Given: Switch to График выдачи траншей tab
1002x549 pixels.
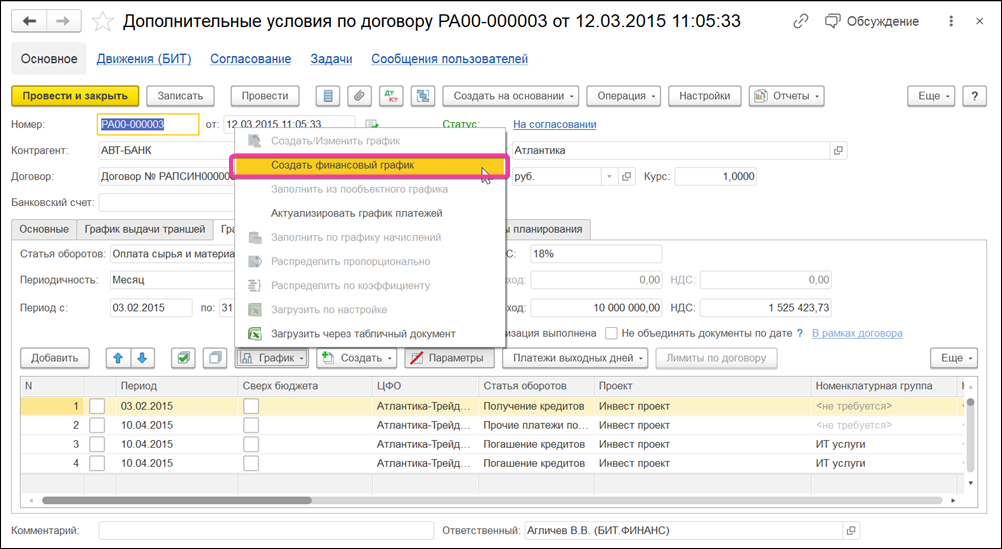Looking at the screenshot, I should click(x=144, y=229).
